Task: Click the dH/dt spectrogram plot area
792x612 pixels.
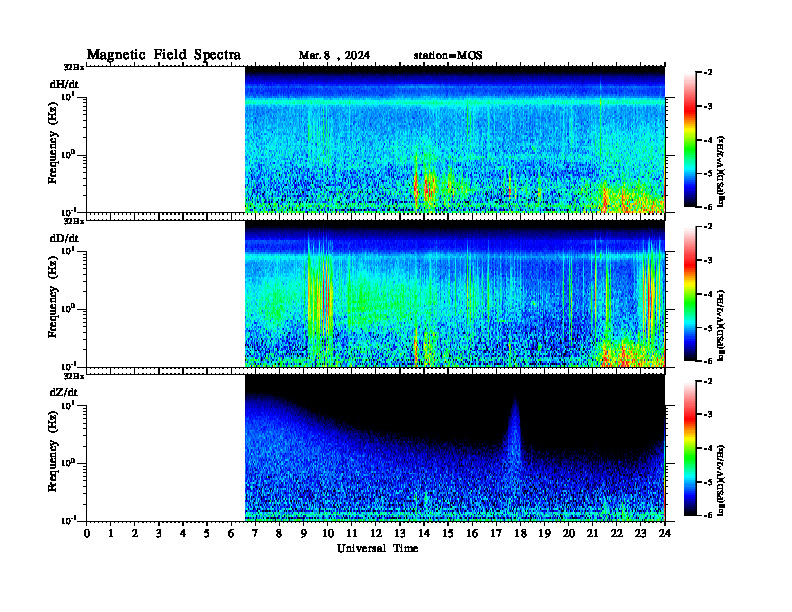Action: (x=455, y=139)
